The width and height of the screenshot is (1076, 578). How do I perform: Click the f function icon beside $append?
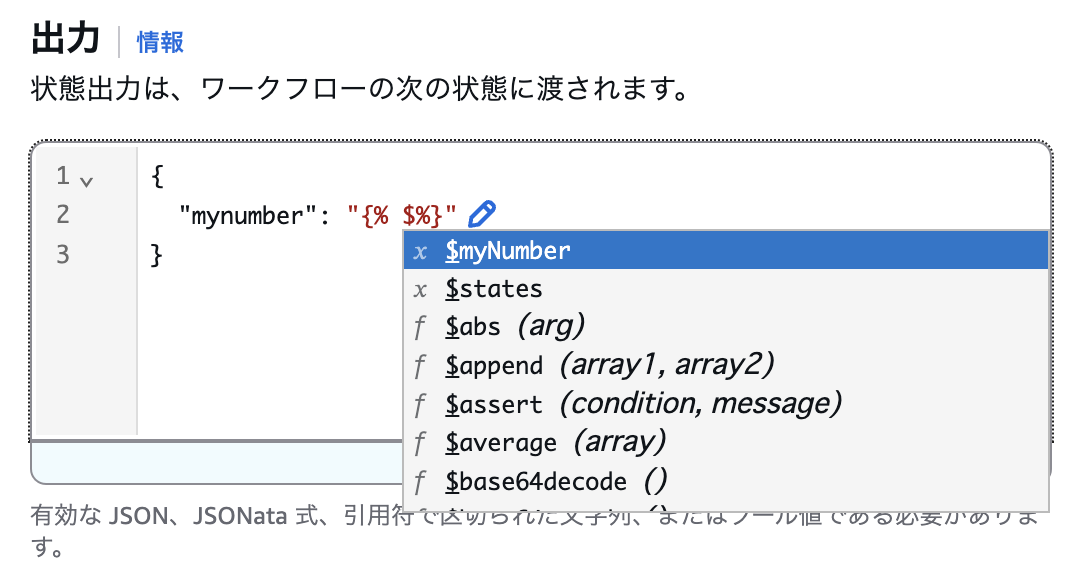click(421, 366)
